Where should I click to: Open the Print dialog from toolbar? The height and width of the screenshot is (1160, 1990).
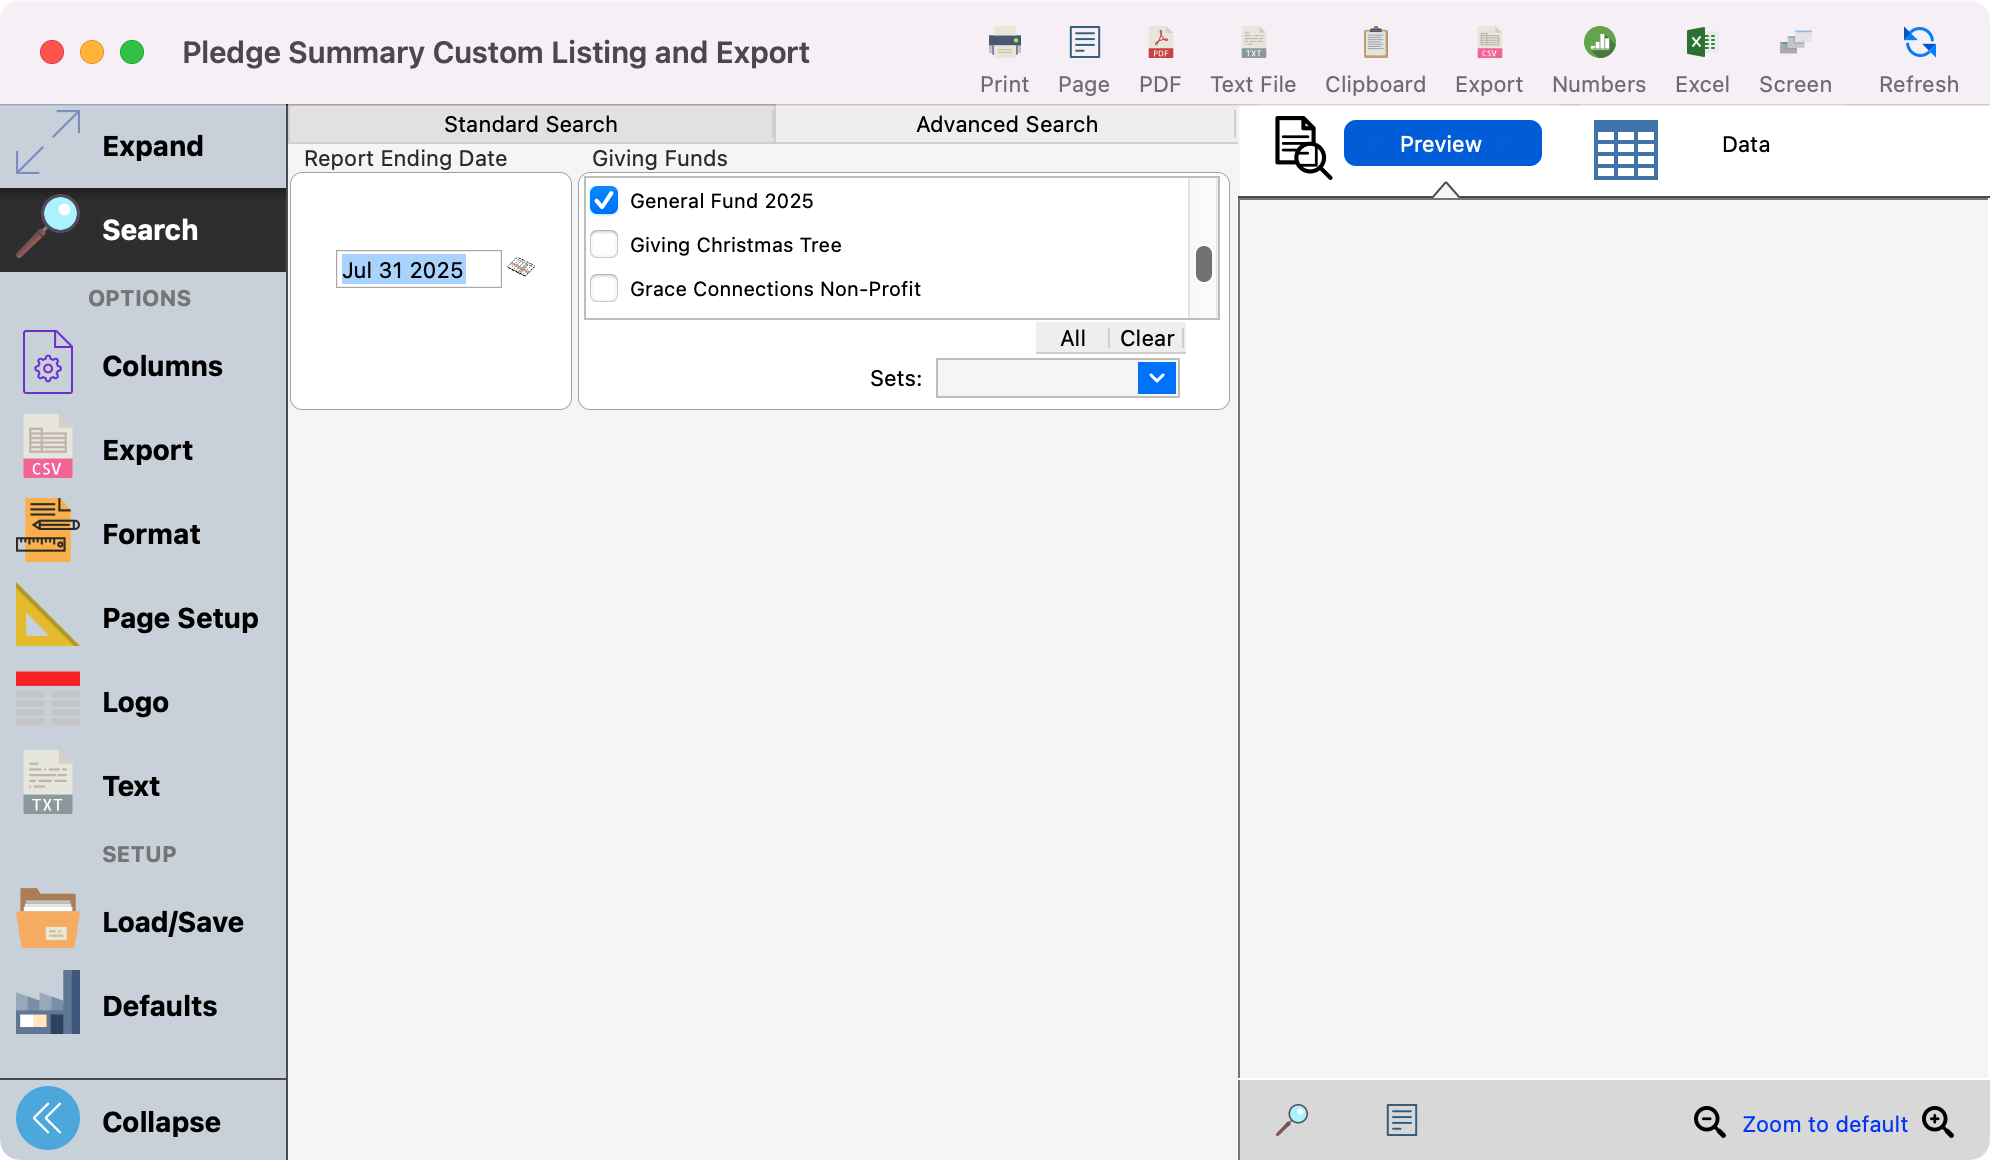(1003, 55)
